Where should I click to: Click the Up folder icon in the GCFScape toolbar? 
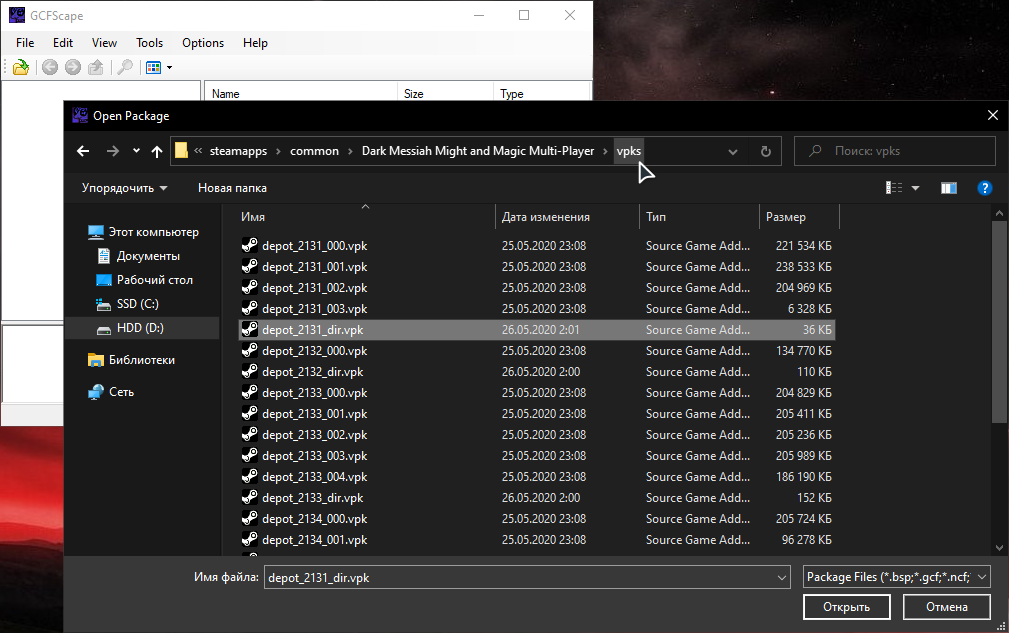click(96, 67)
